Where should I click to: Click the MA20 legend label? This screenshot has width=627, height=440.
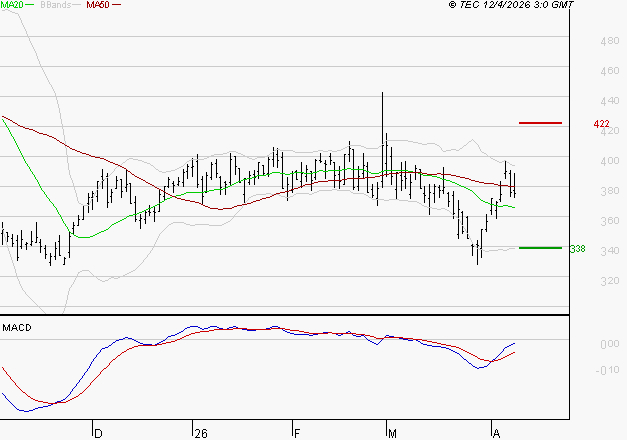pos(12,5)
